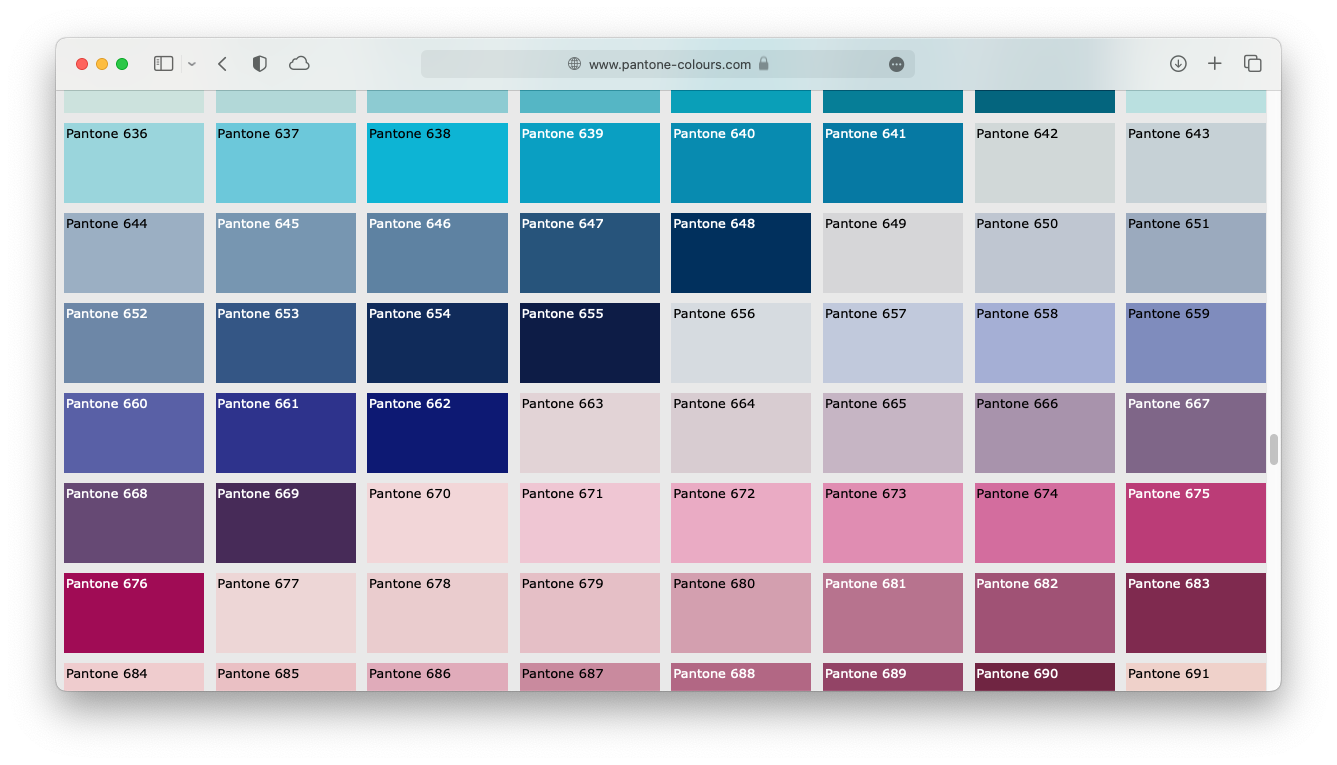Choose the Pantone 682 swatch

pos(1045,613)
